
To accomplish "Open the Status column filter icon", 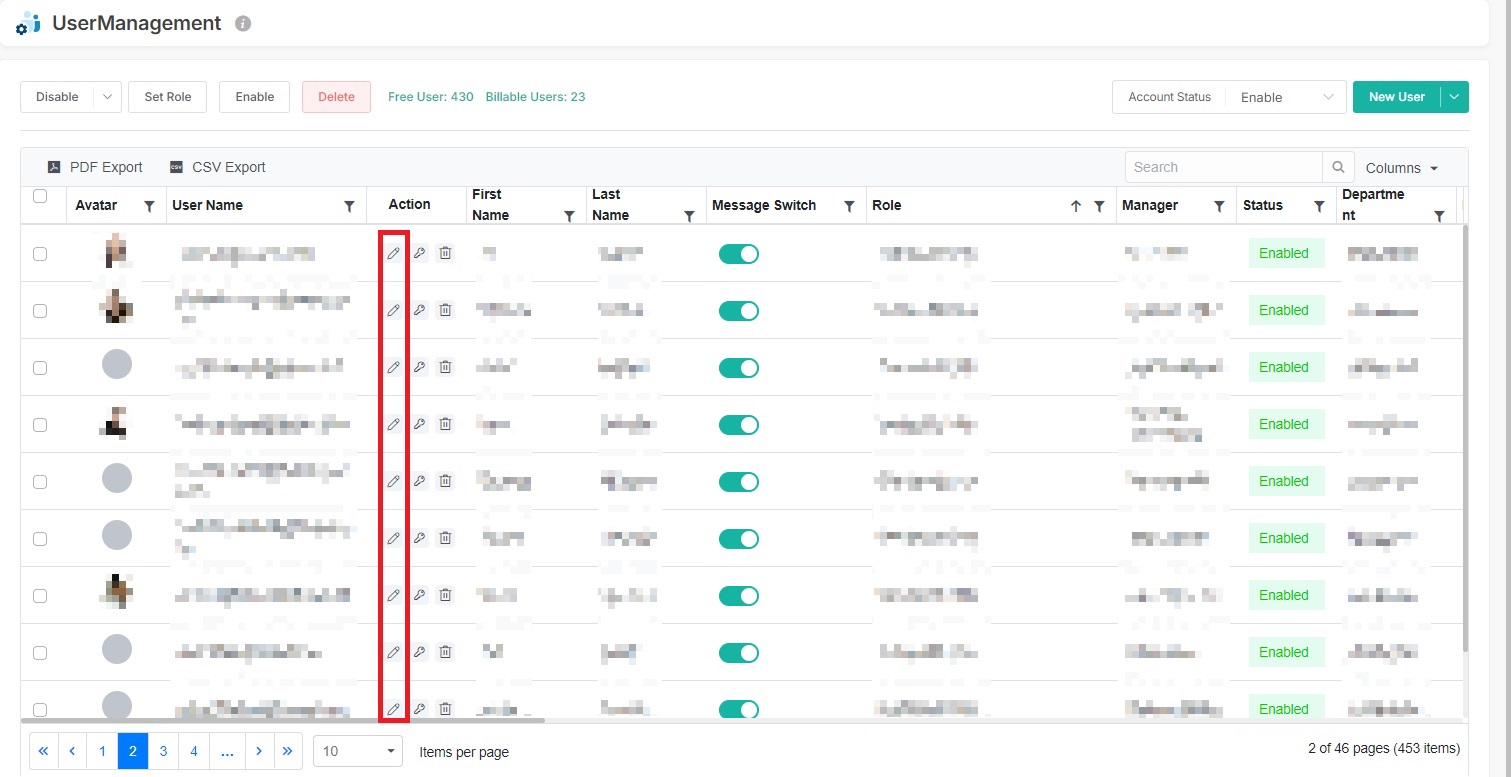I will point(1319,206).
